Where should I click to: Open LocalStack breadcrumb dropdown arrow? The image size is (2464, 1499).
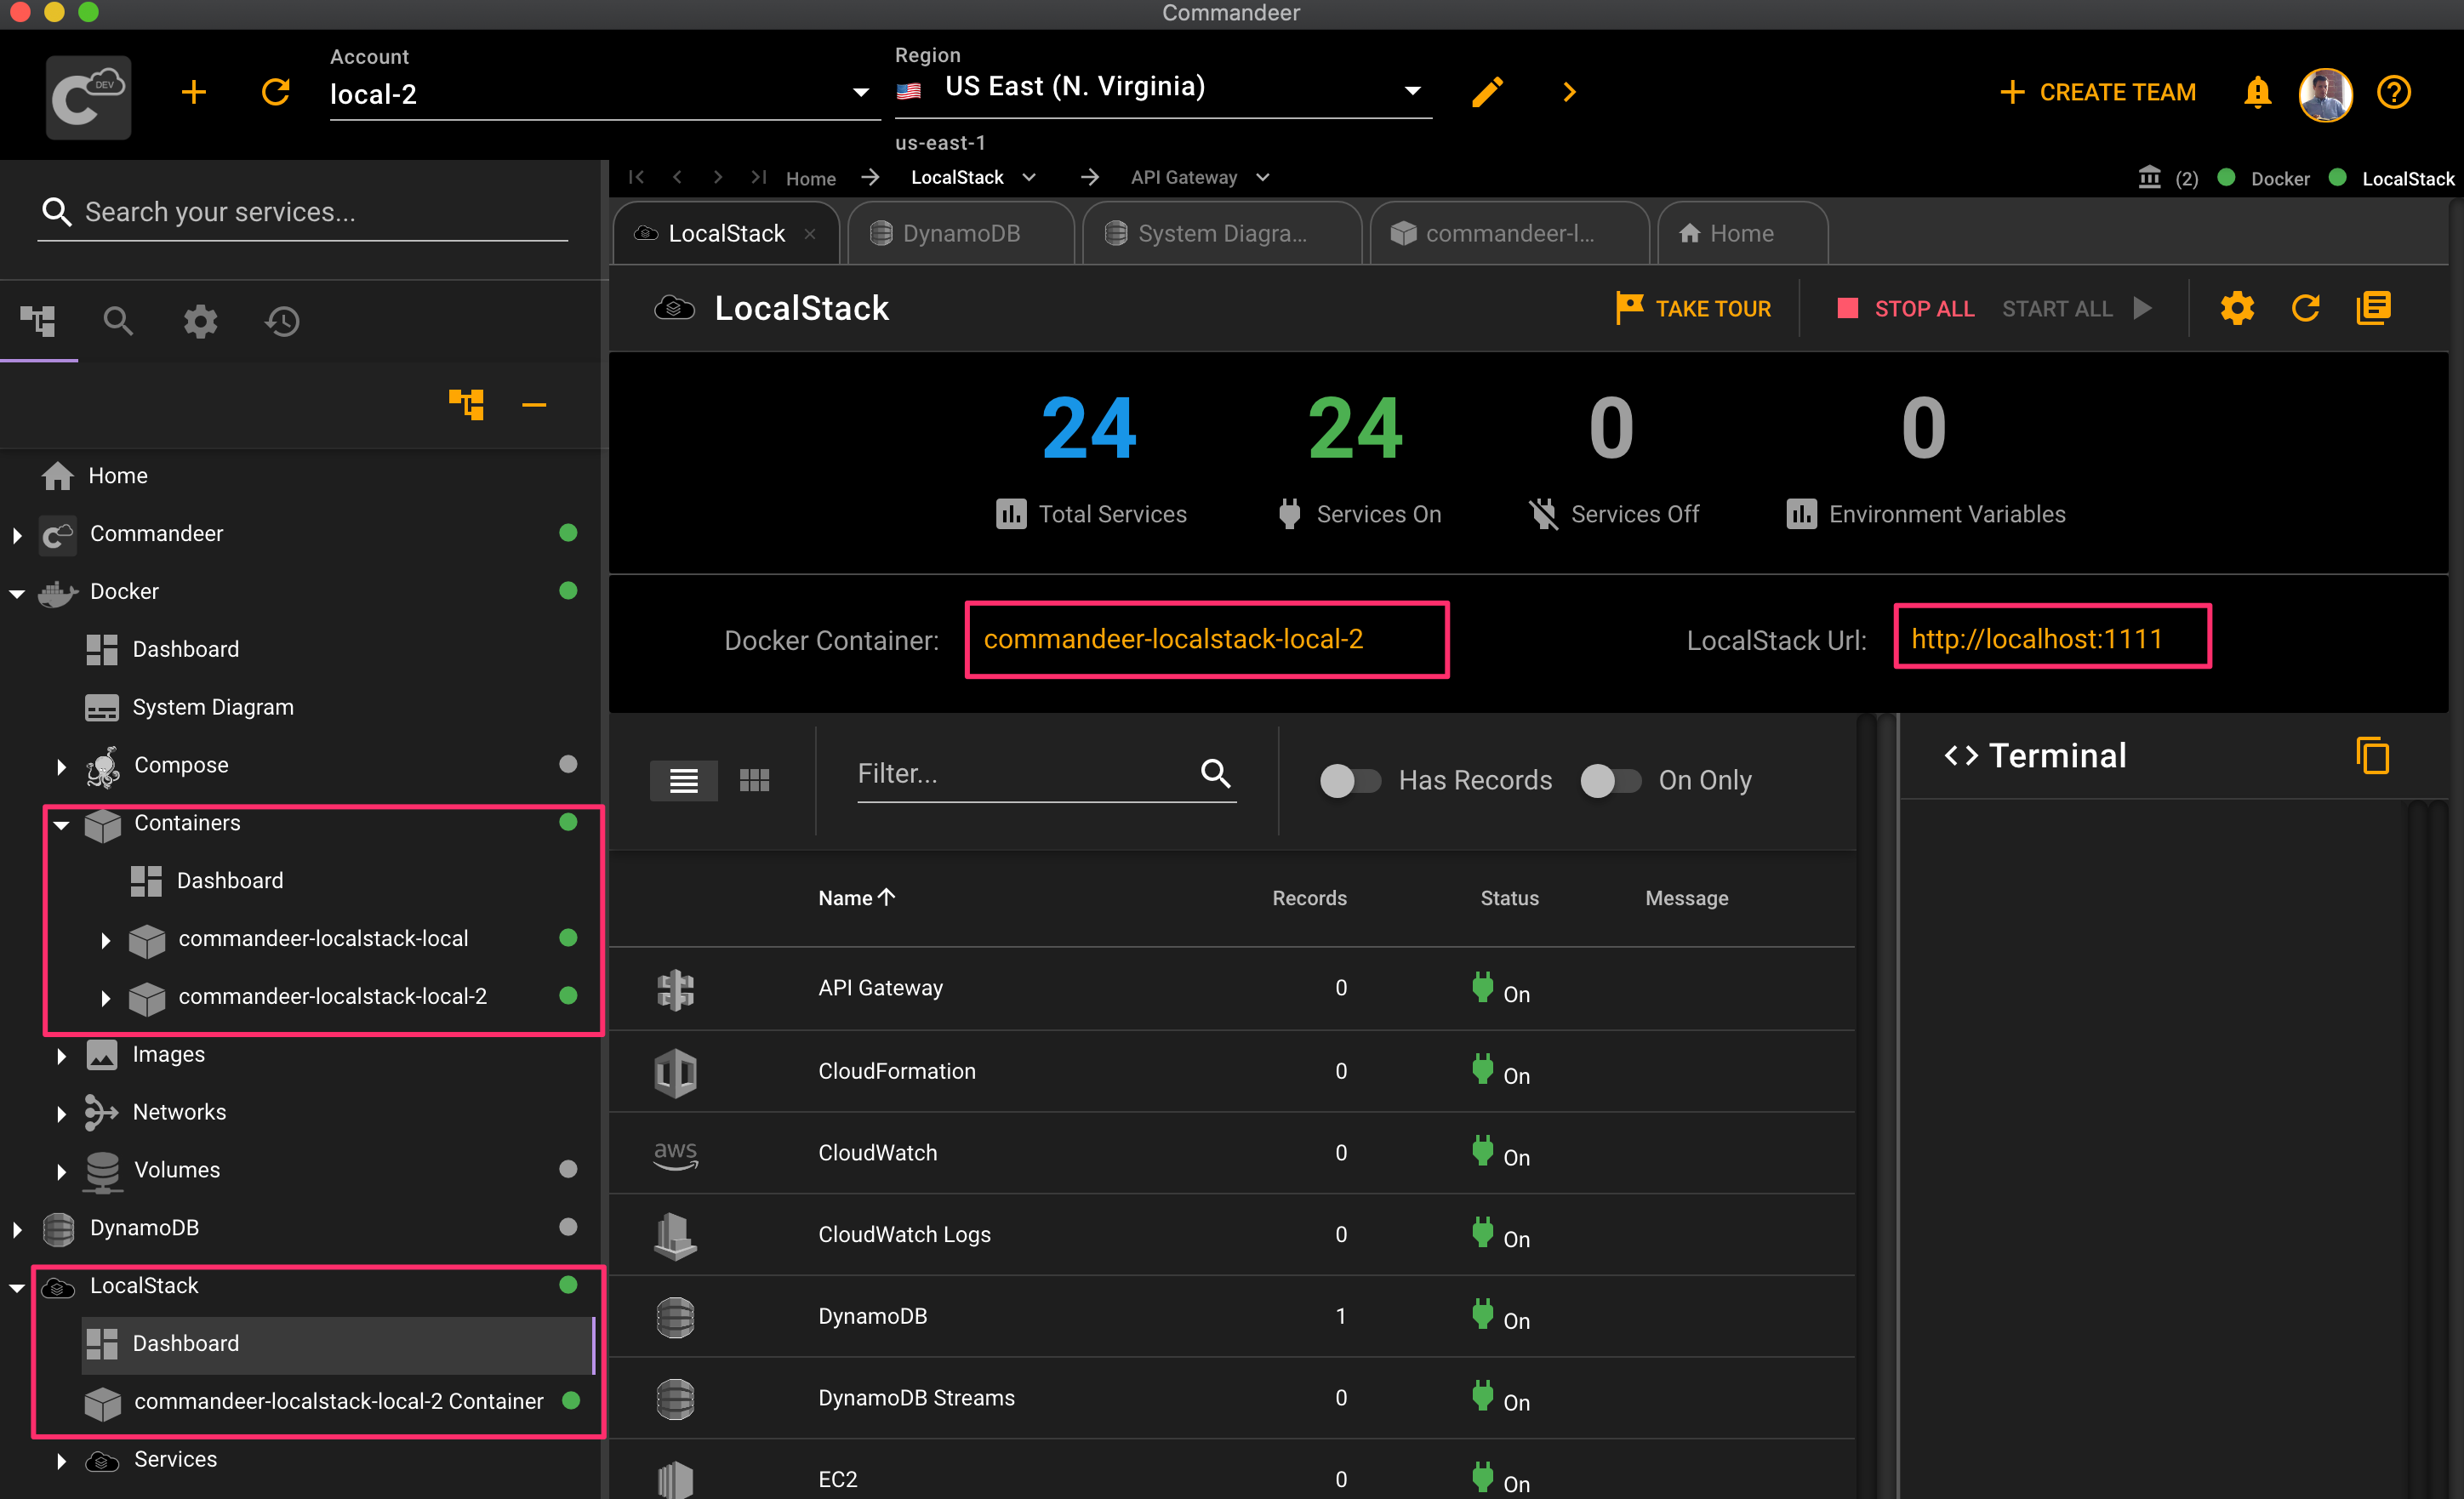pos(1029,177)
